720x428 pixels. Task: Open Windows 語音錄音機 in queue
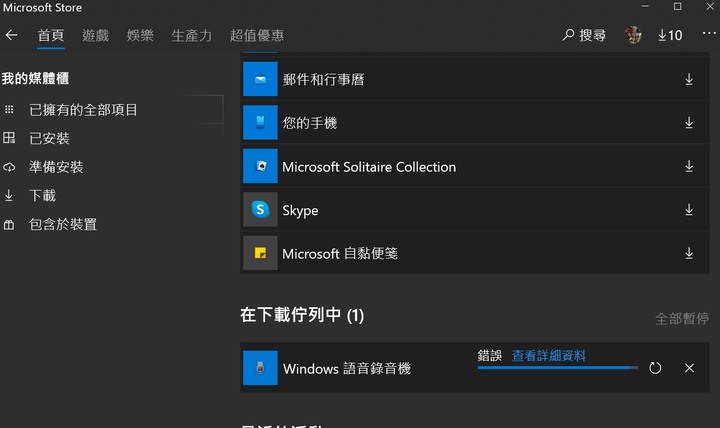pyautogui.click(x=347, y=368)
